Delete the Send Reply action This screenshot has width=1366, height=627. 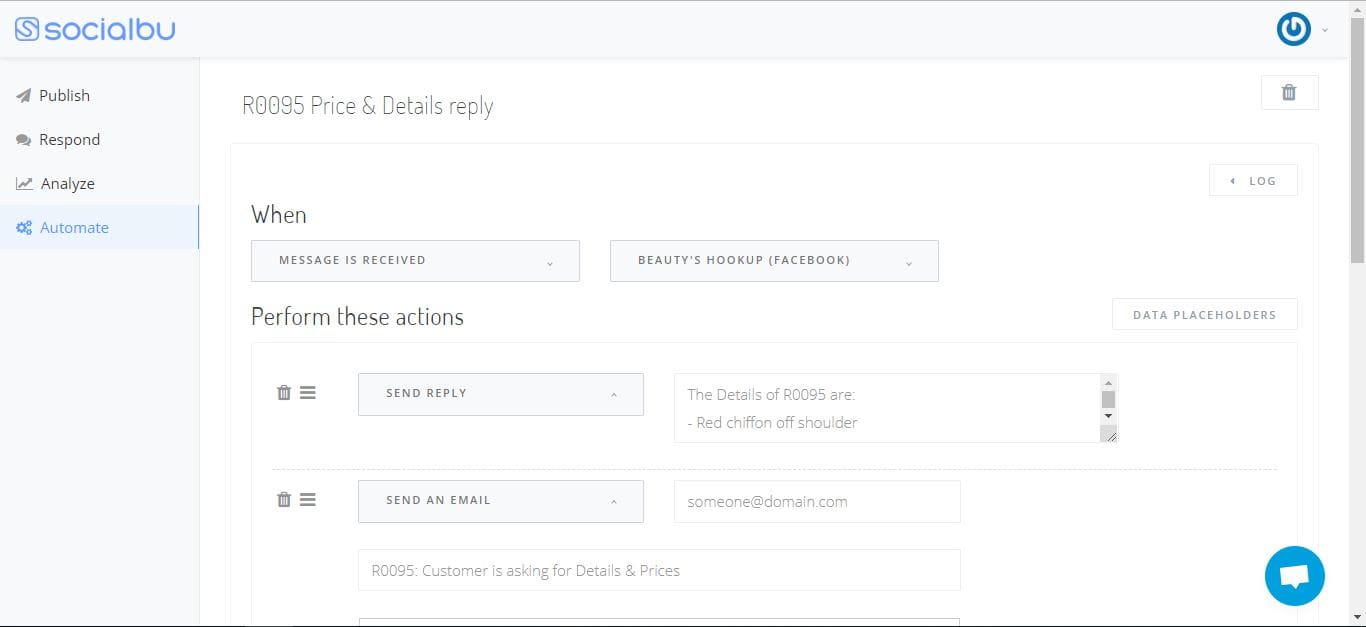(284, 393)
